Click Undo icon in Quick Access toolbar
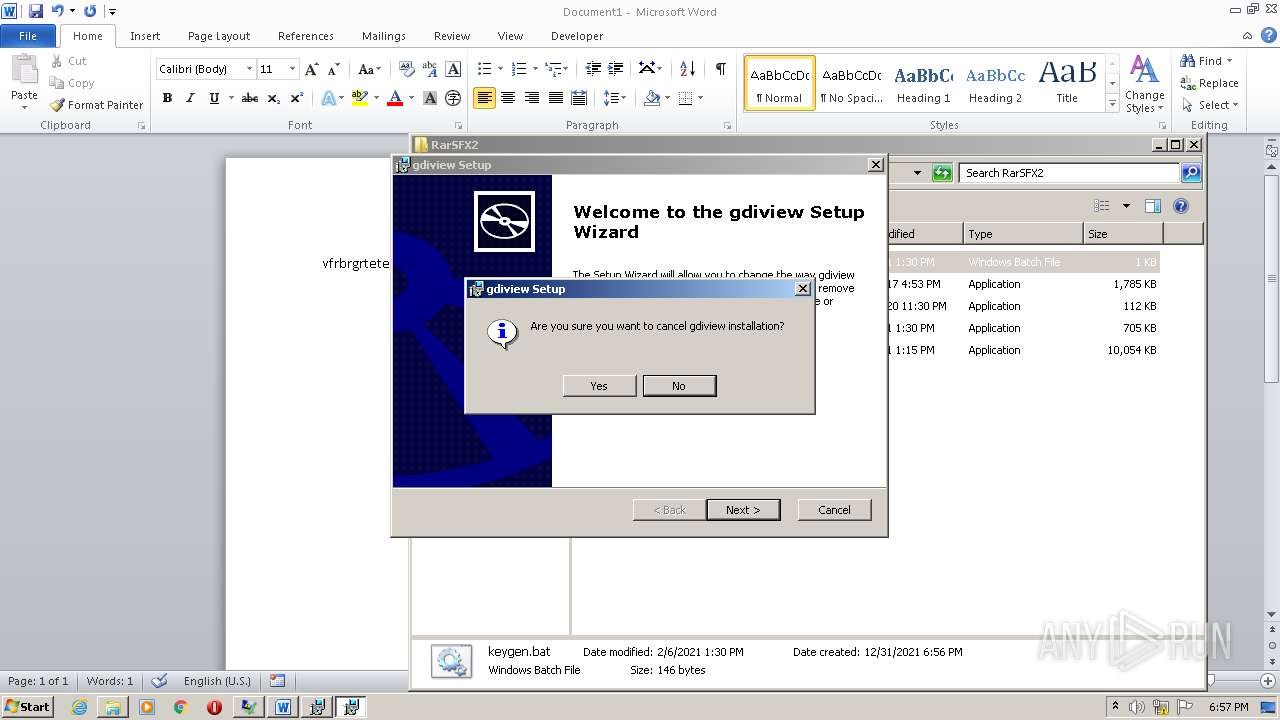Screen dimensions: 1280x720 point(57,11)
